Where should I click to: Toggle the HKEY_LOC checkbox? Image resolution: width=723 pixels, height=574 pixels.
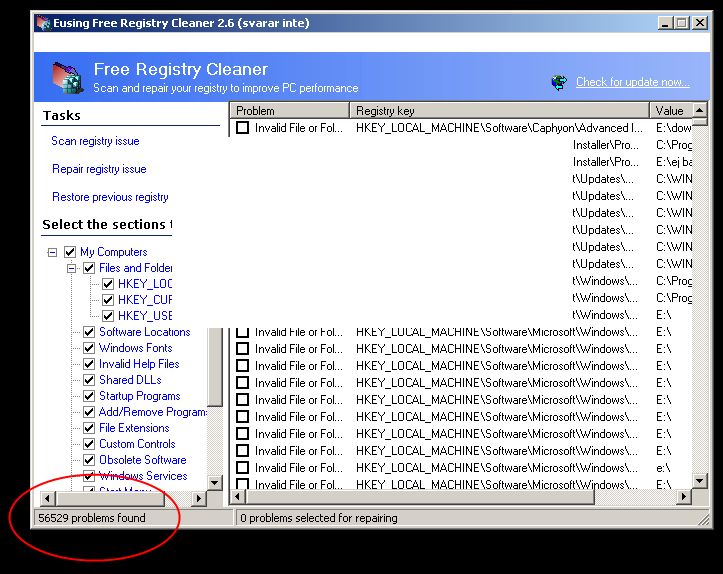click(x=108, y=284)
